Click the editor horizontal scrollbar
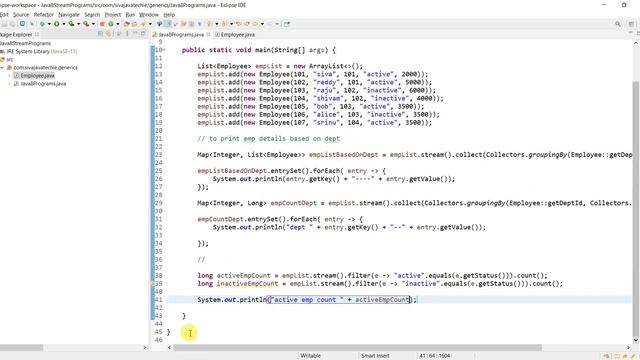This screenshot has height=360, width=640. (x=357, y=348)
